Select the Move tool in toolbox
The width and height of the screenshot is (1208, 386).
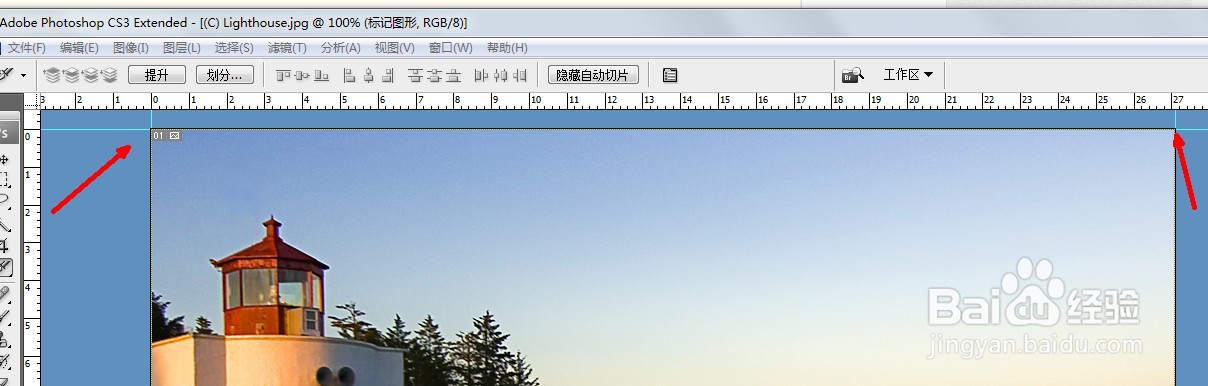point(5,160)
